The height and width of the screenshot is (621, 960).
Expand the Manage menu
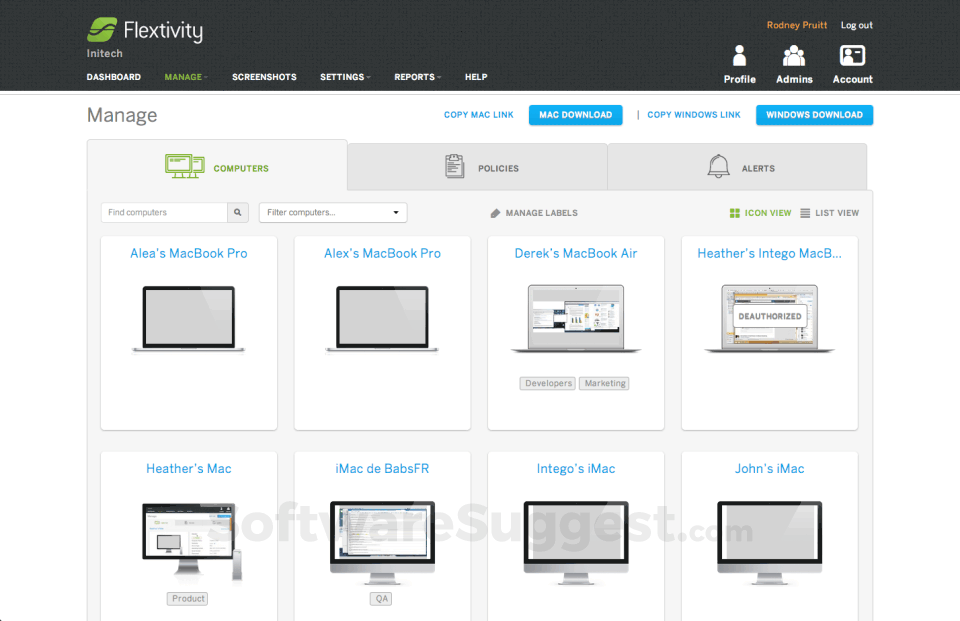pyautogui.click(x=185, y=77)
